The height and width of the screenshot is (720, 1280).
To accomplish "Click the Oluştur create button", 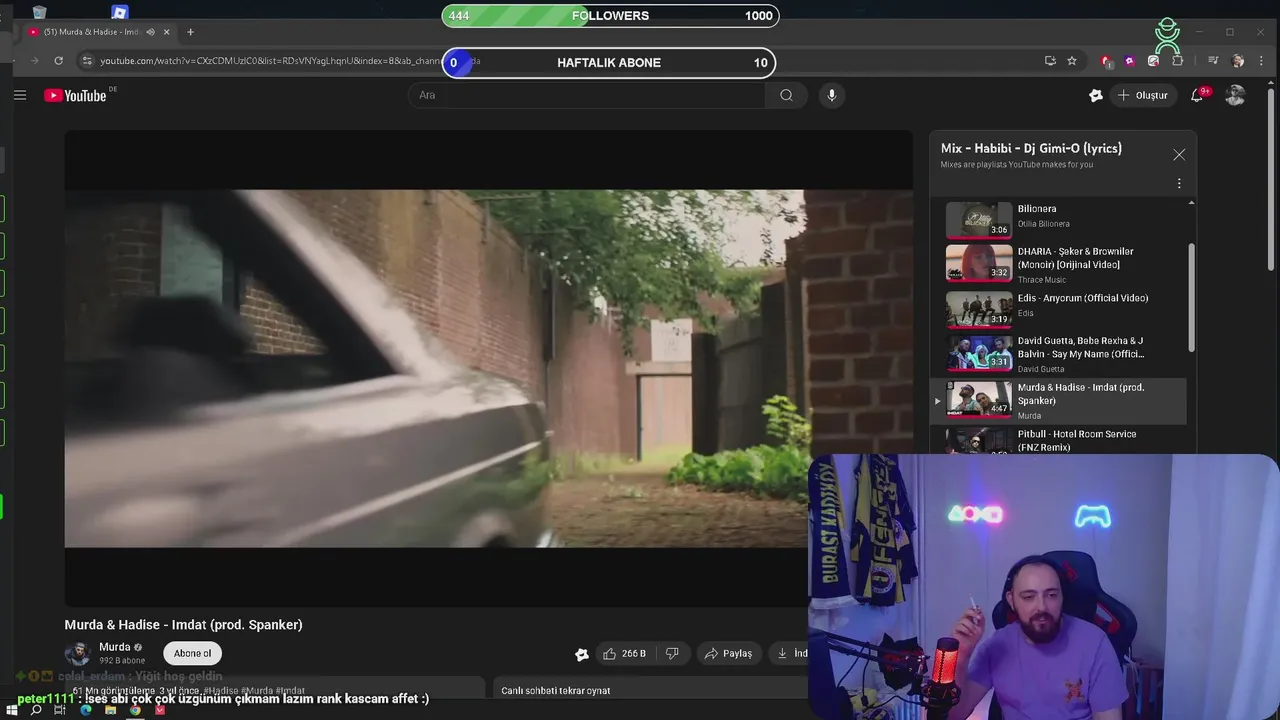I will coord(1142,95).
